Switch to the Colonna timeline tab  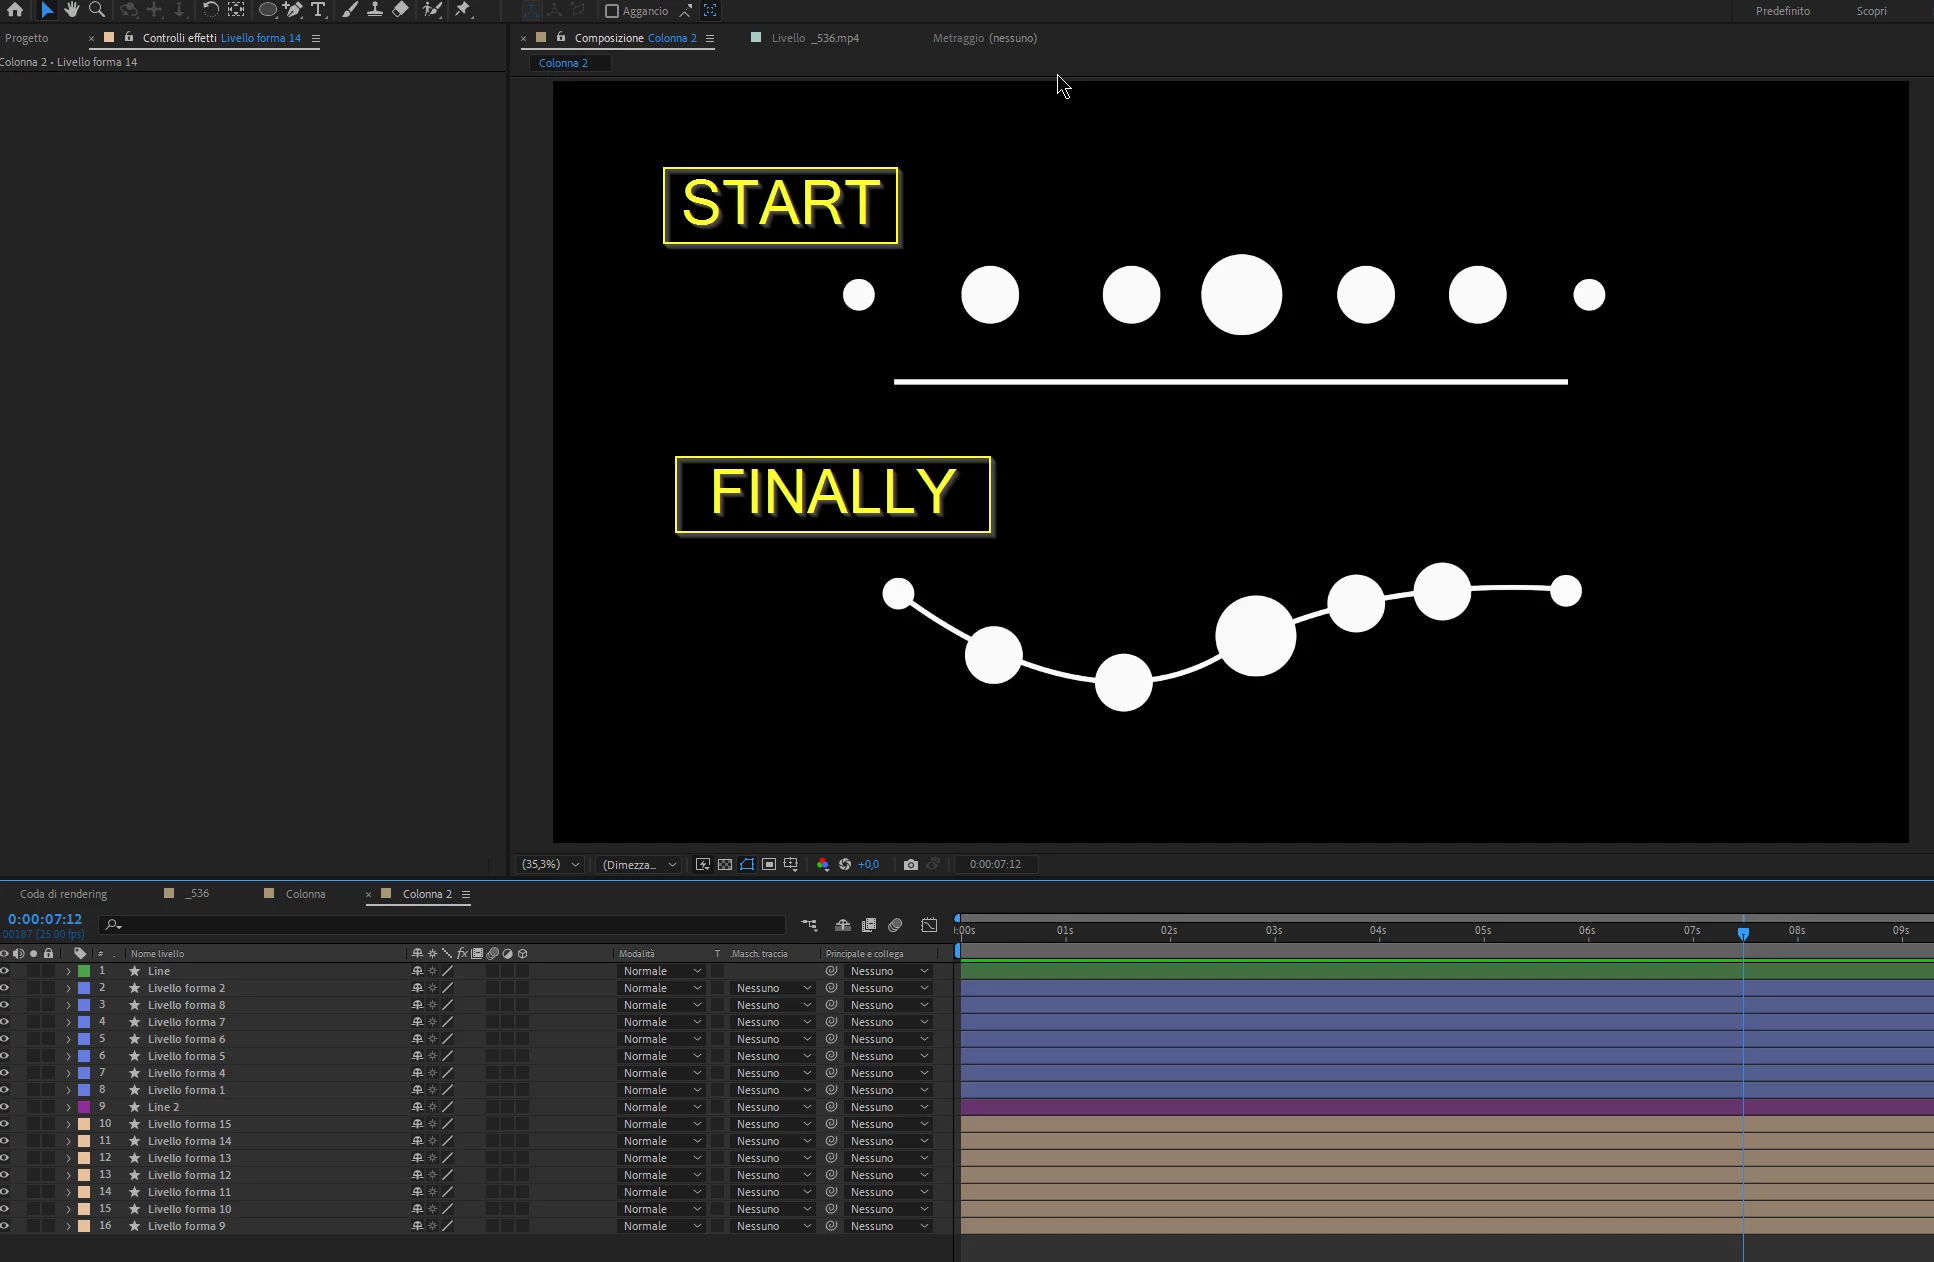pos(305,894)
